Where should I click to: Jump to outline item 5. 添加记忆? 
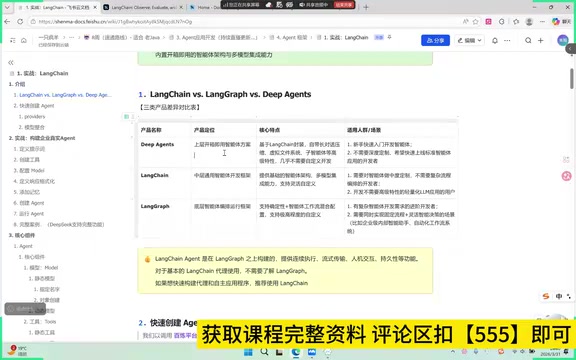(26, 192)
